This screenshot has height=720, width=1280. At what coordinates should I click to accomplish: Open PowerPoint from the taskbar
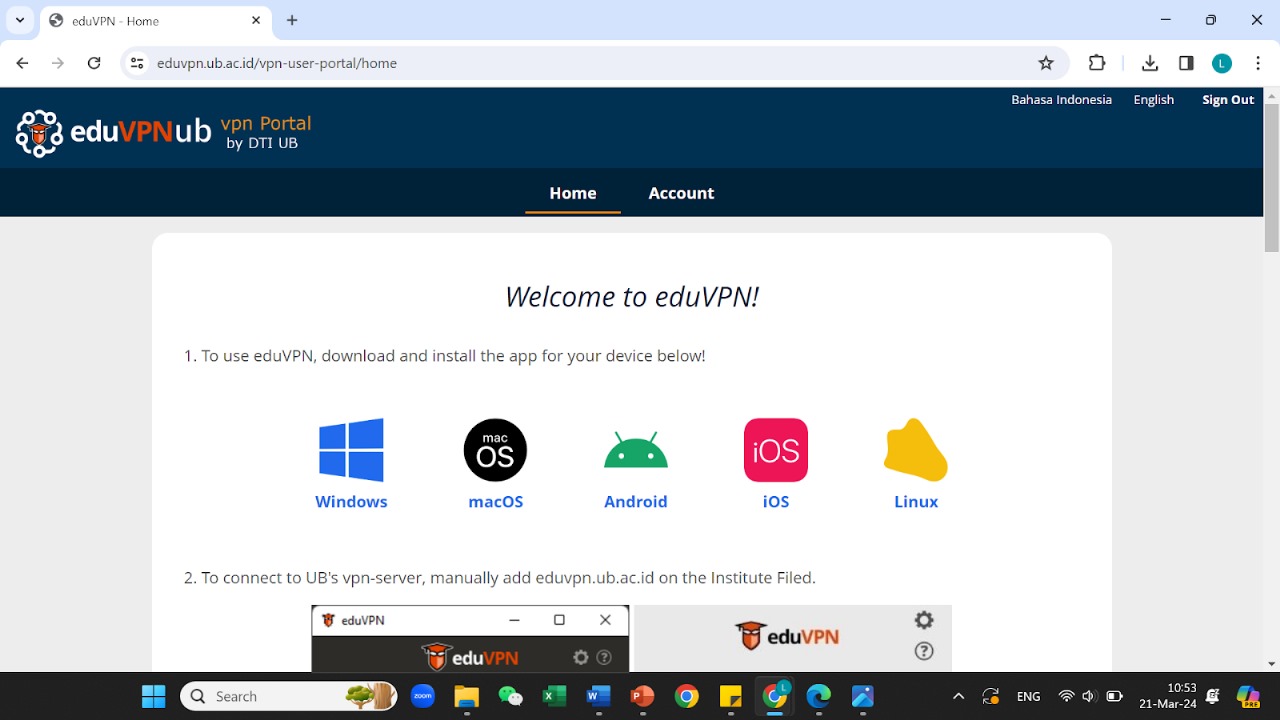643,696
